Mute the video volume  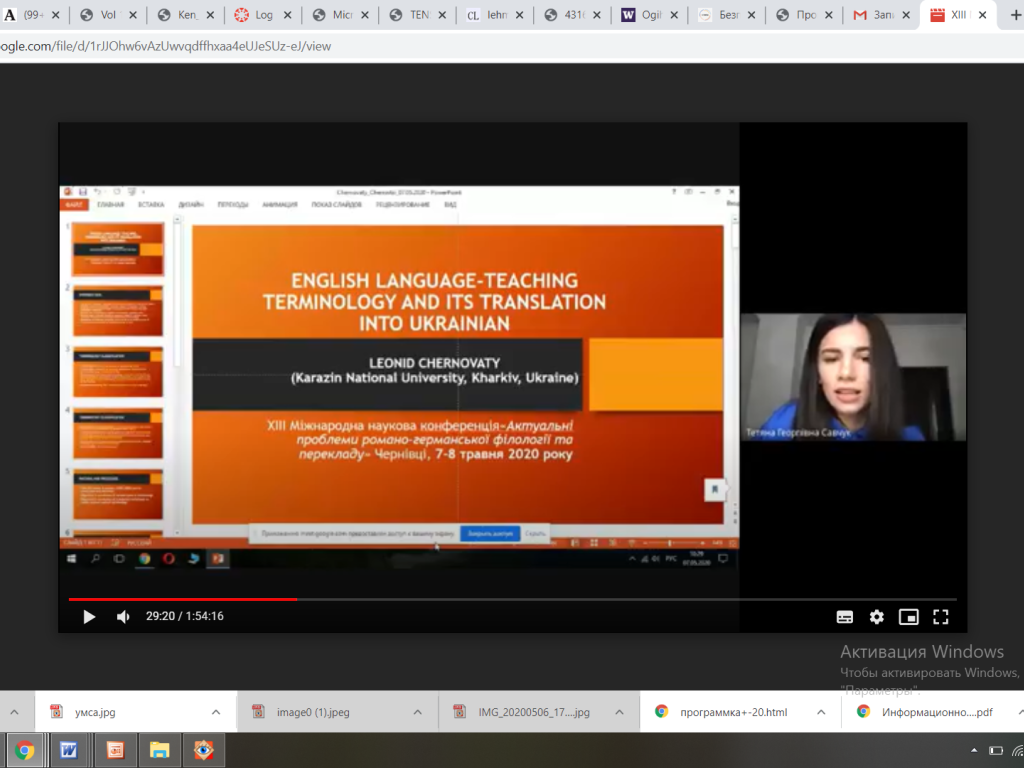(123, 616)
